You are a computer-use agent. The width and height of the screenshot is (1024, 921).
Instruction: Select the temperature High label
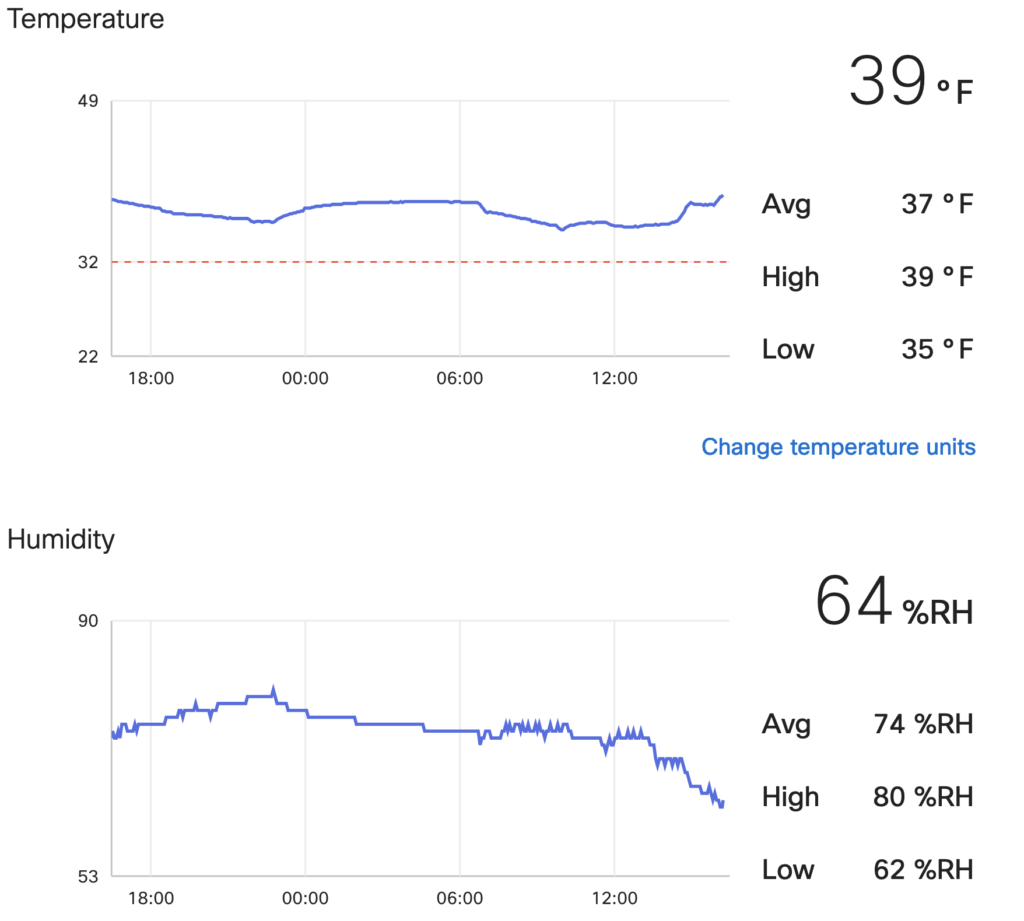pos(790,277)
